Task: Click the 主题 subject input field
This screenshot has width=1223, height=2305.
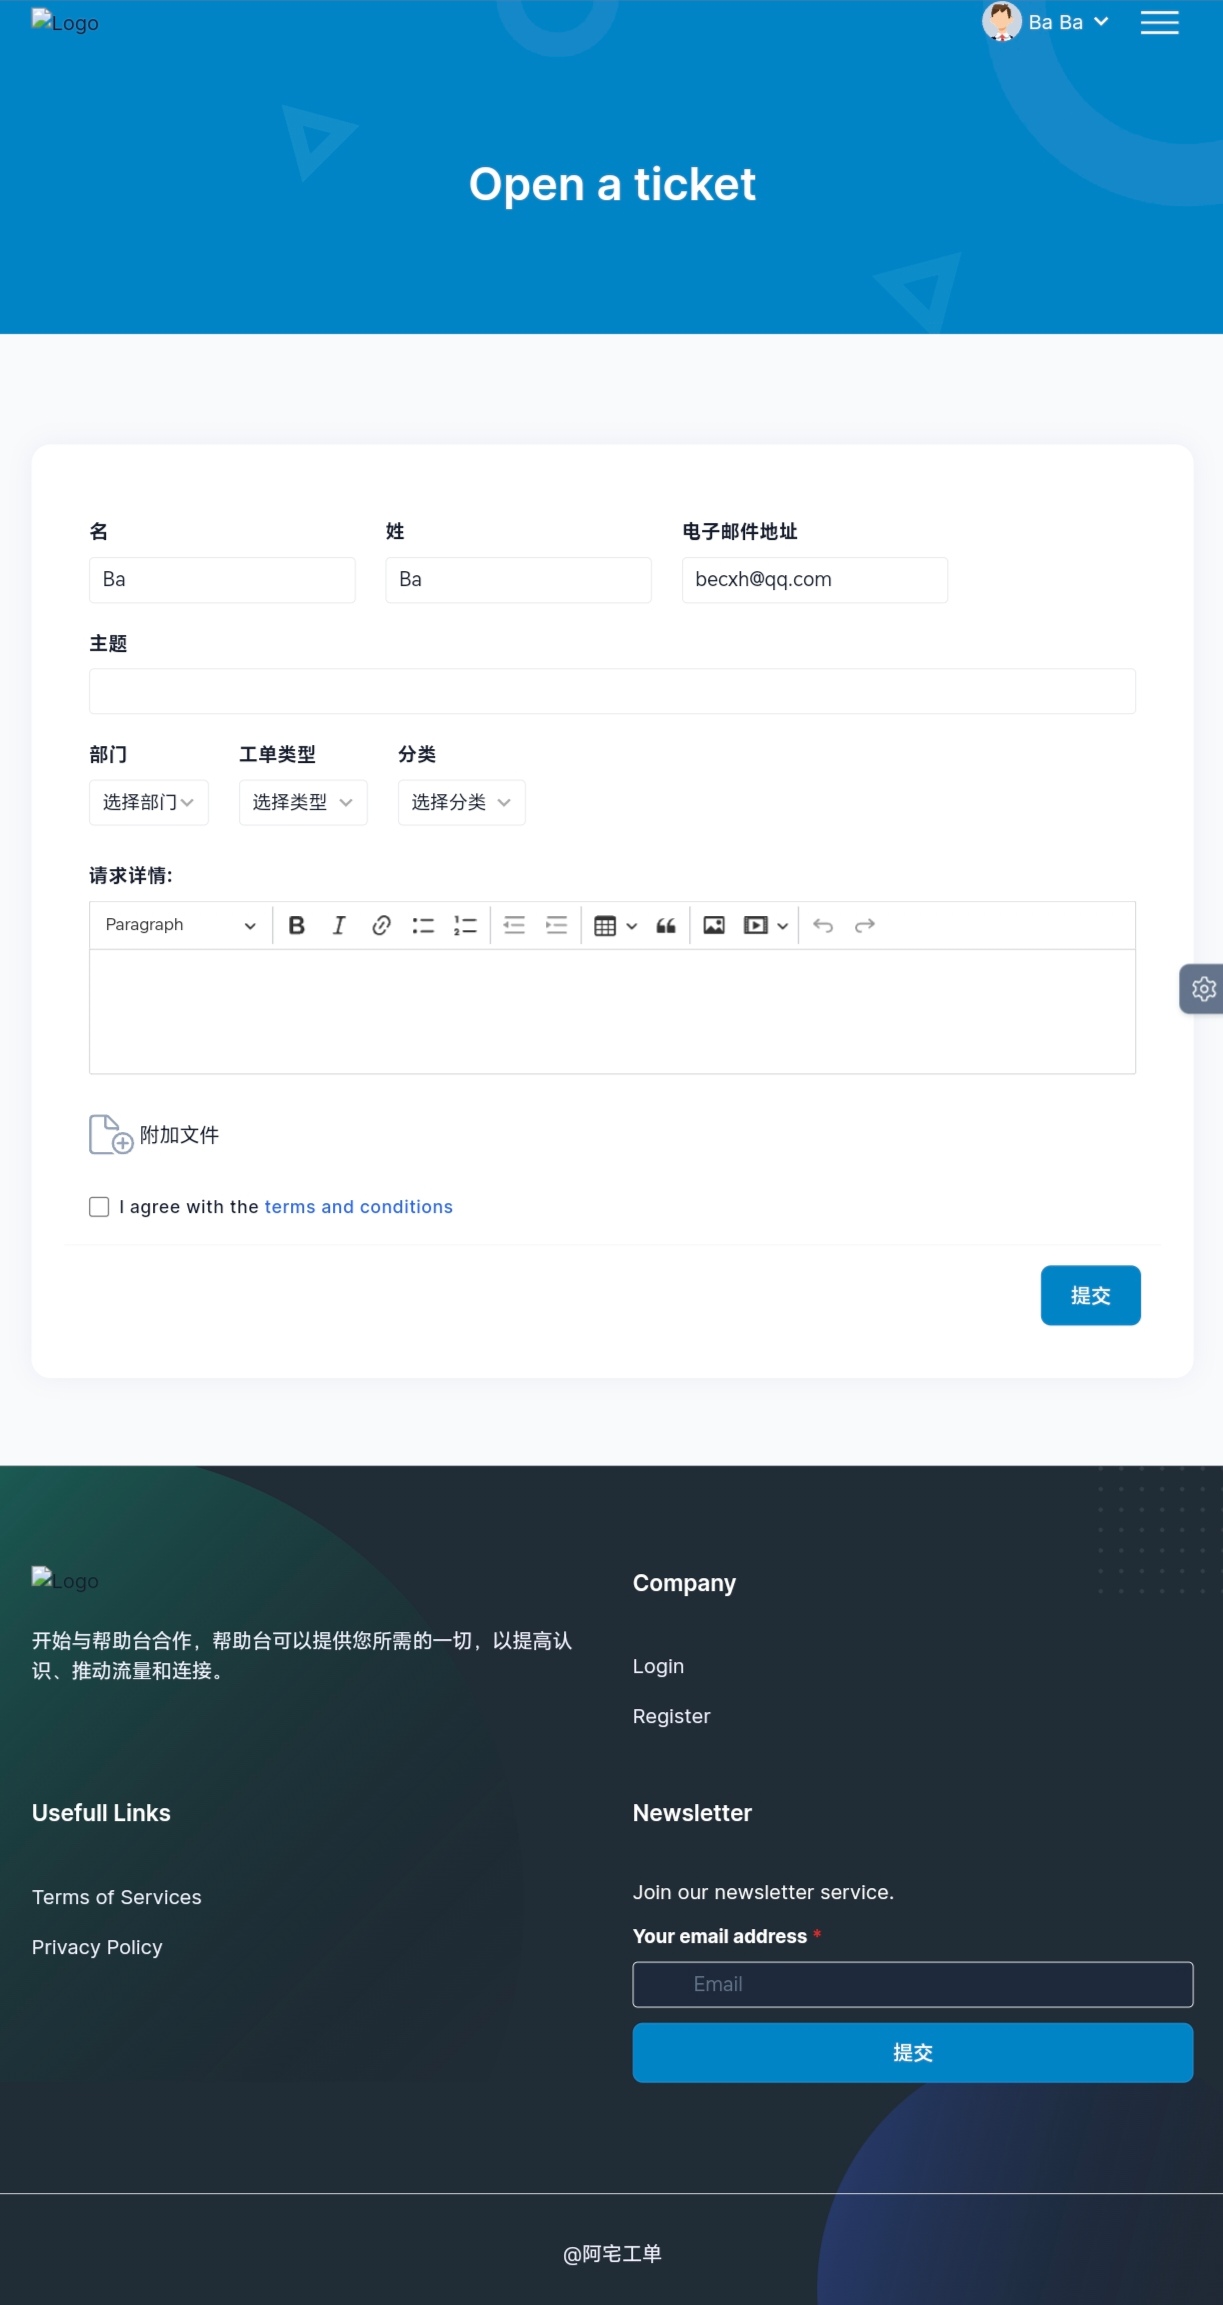Action: click(612, 691)
